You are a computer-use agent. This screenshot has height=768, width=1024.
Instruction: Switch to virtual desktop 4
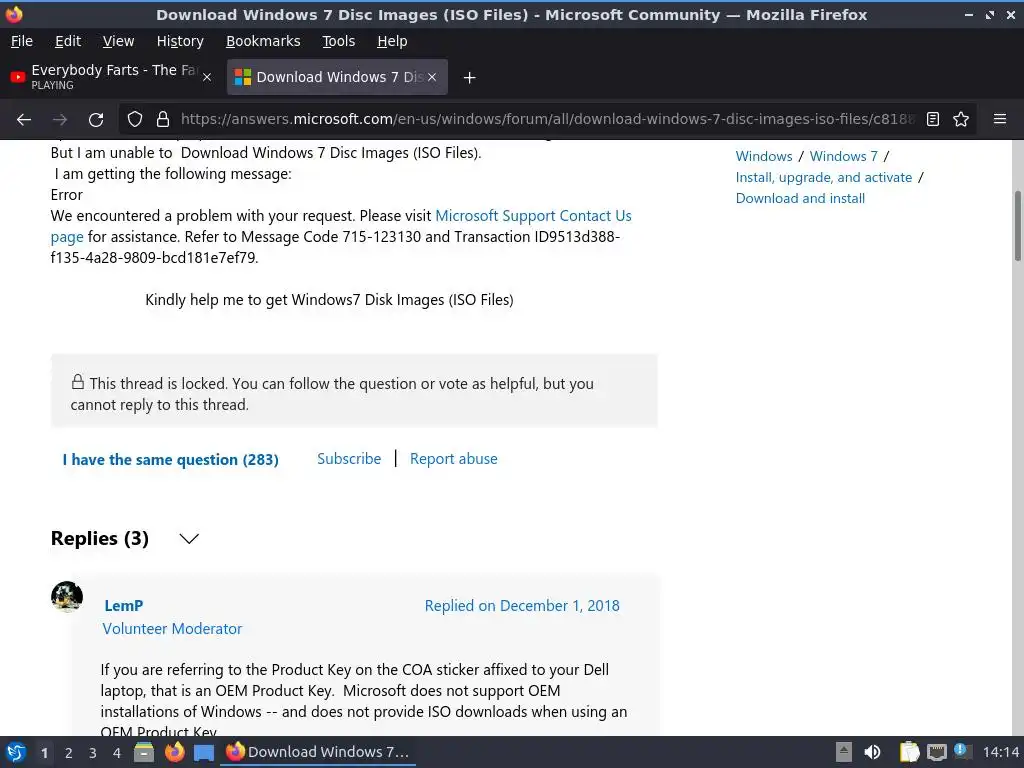(x=117, y=753)
